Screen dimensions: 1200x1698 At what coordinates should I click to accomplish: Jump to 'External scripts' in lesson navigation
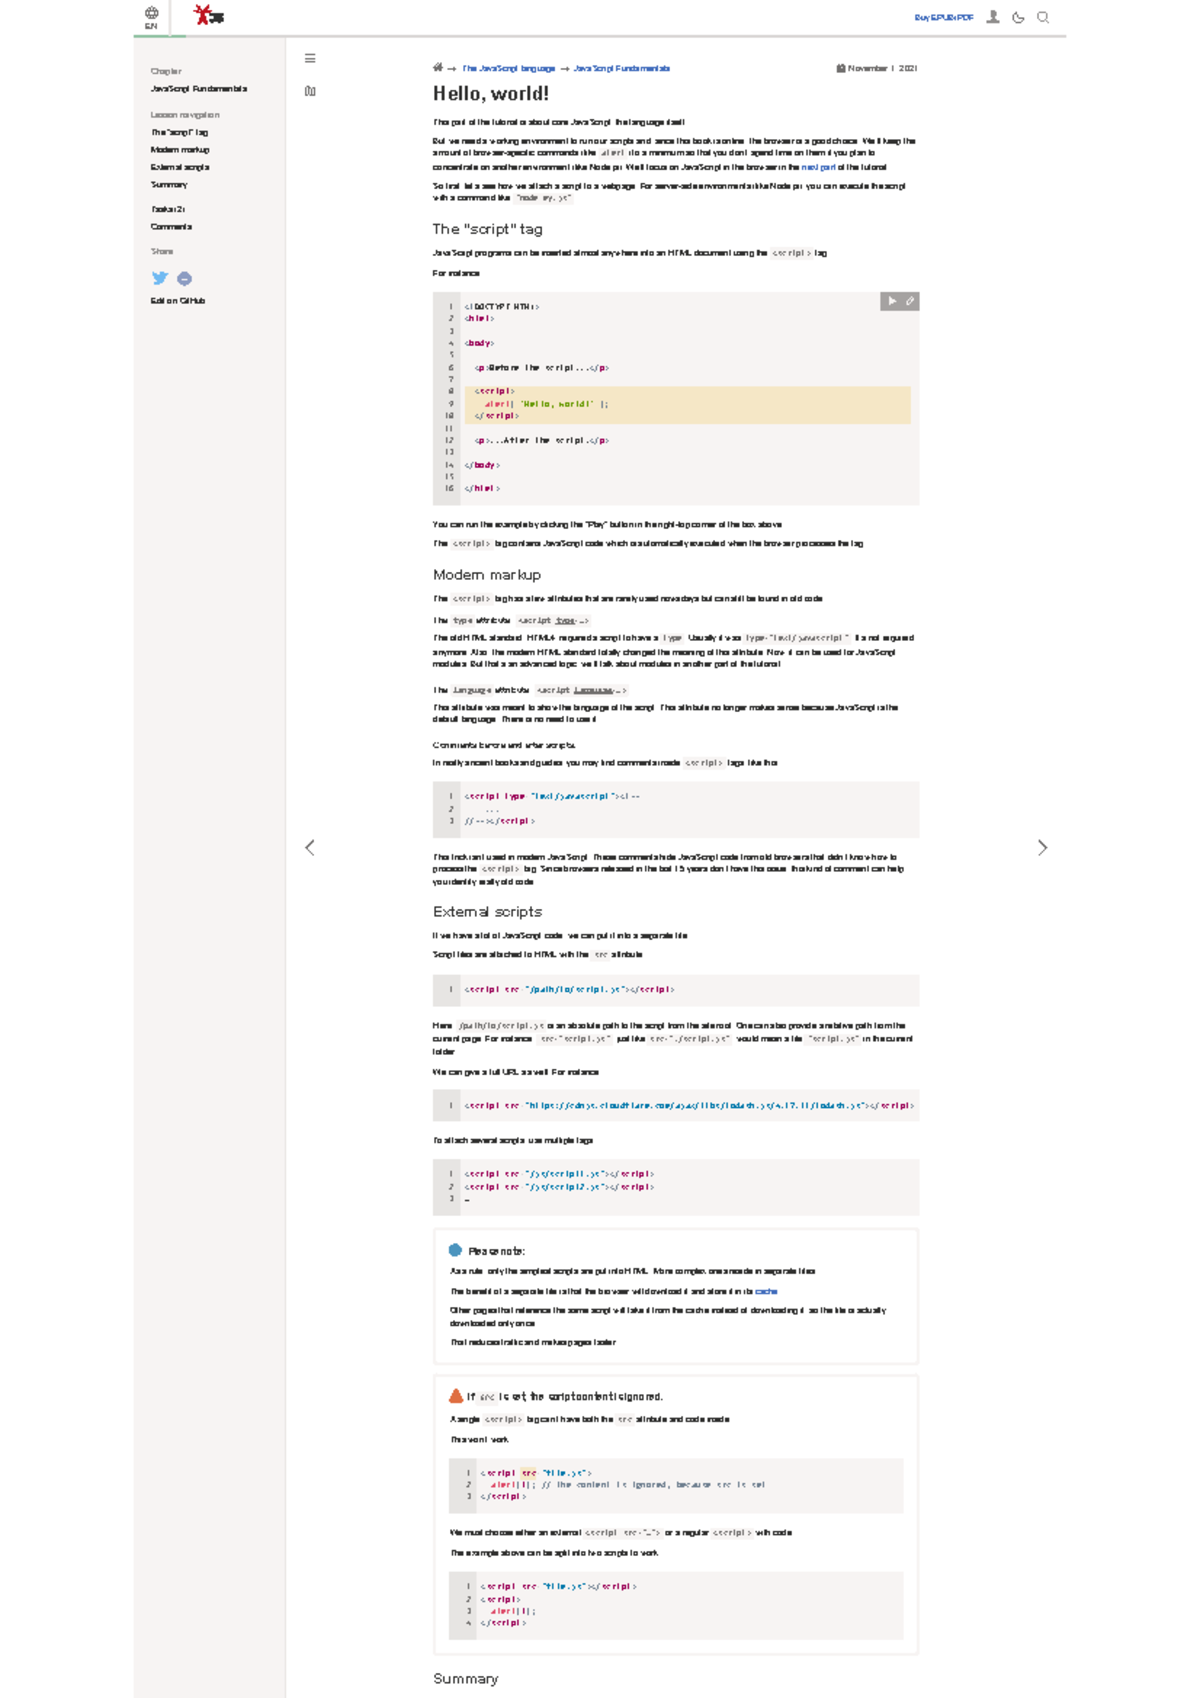pos(180,167)
